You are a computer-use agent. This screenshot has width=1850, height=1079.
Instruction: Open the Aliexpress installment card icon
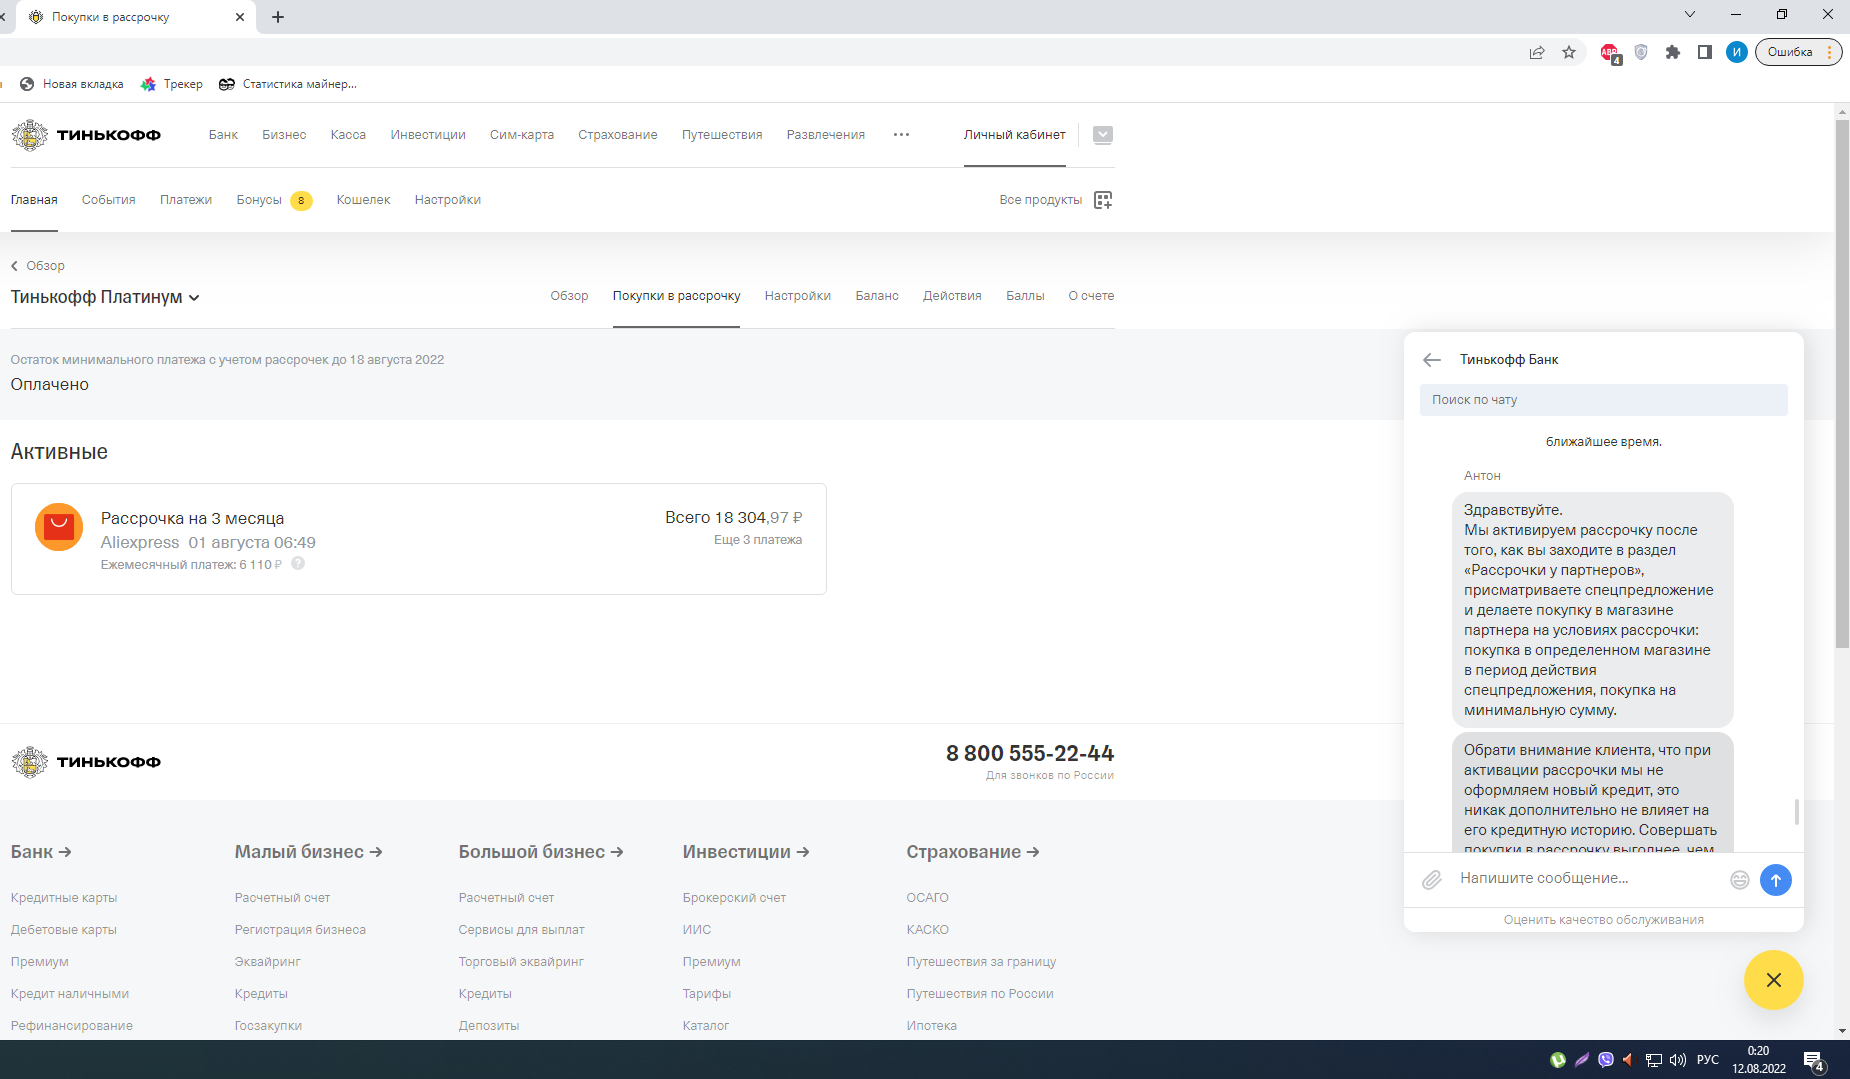pos(59,527)
